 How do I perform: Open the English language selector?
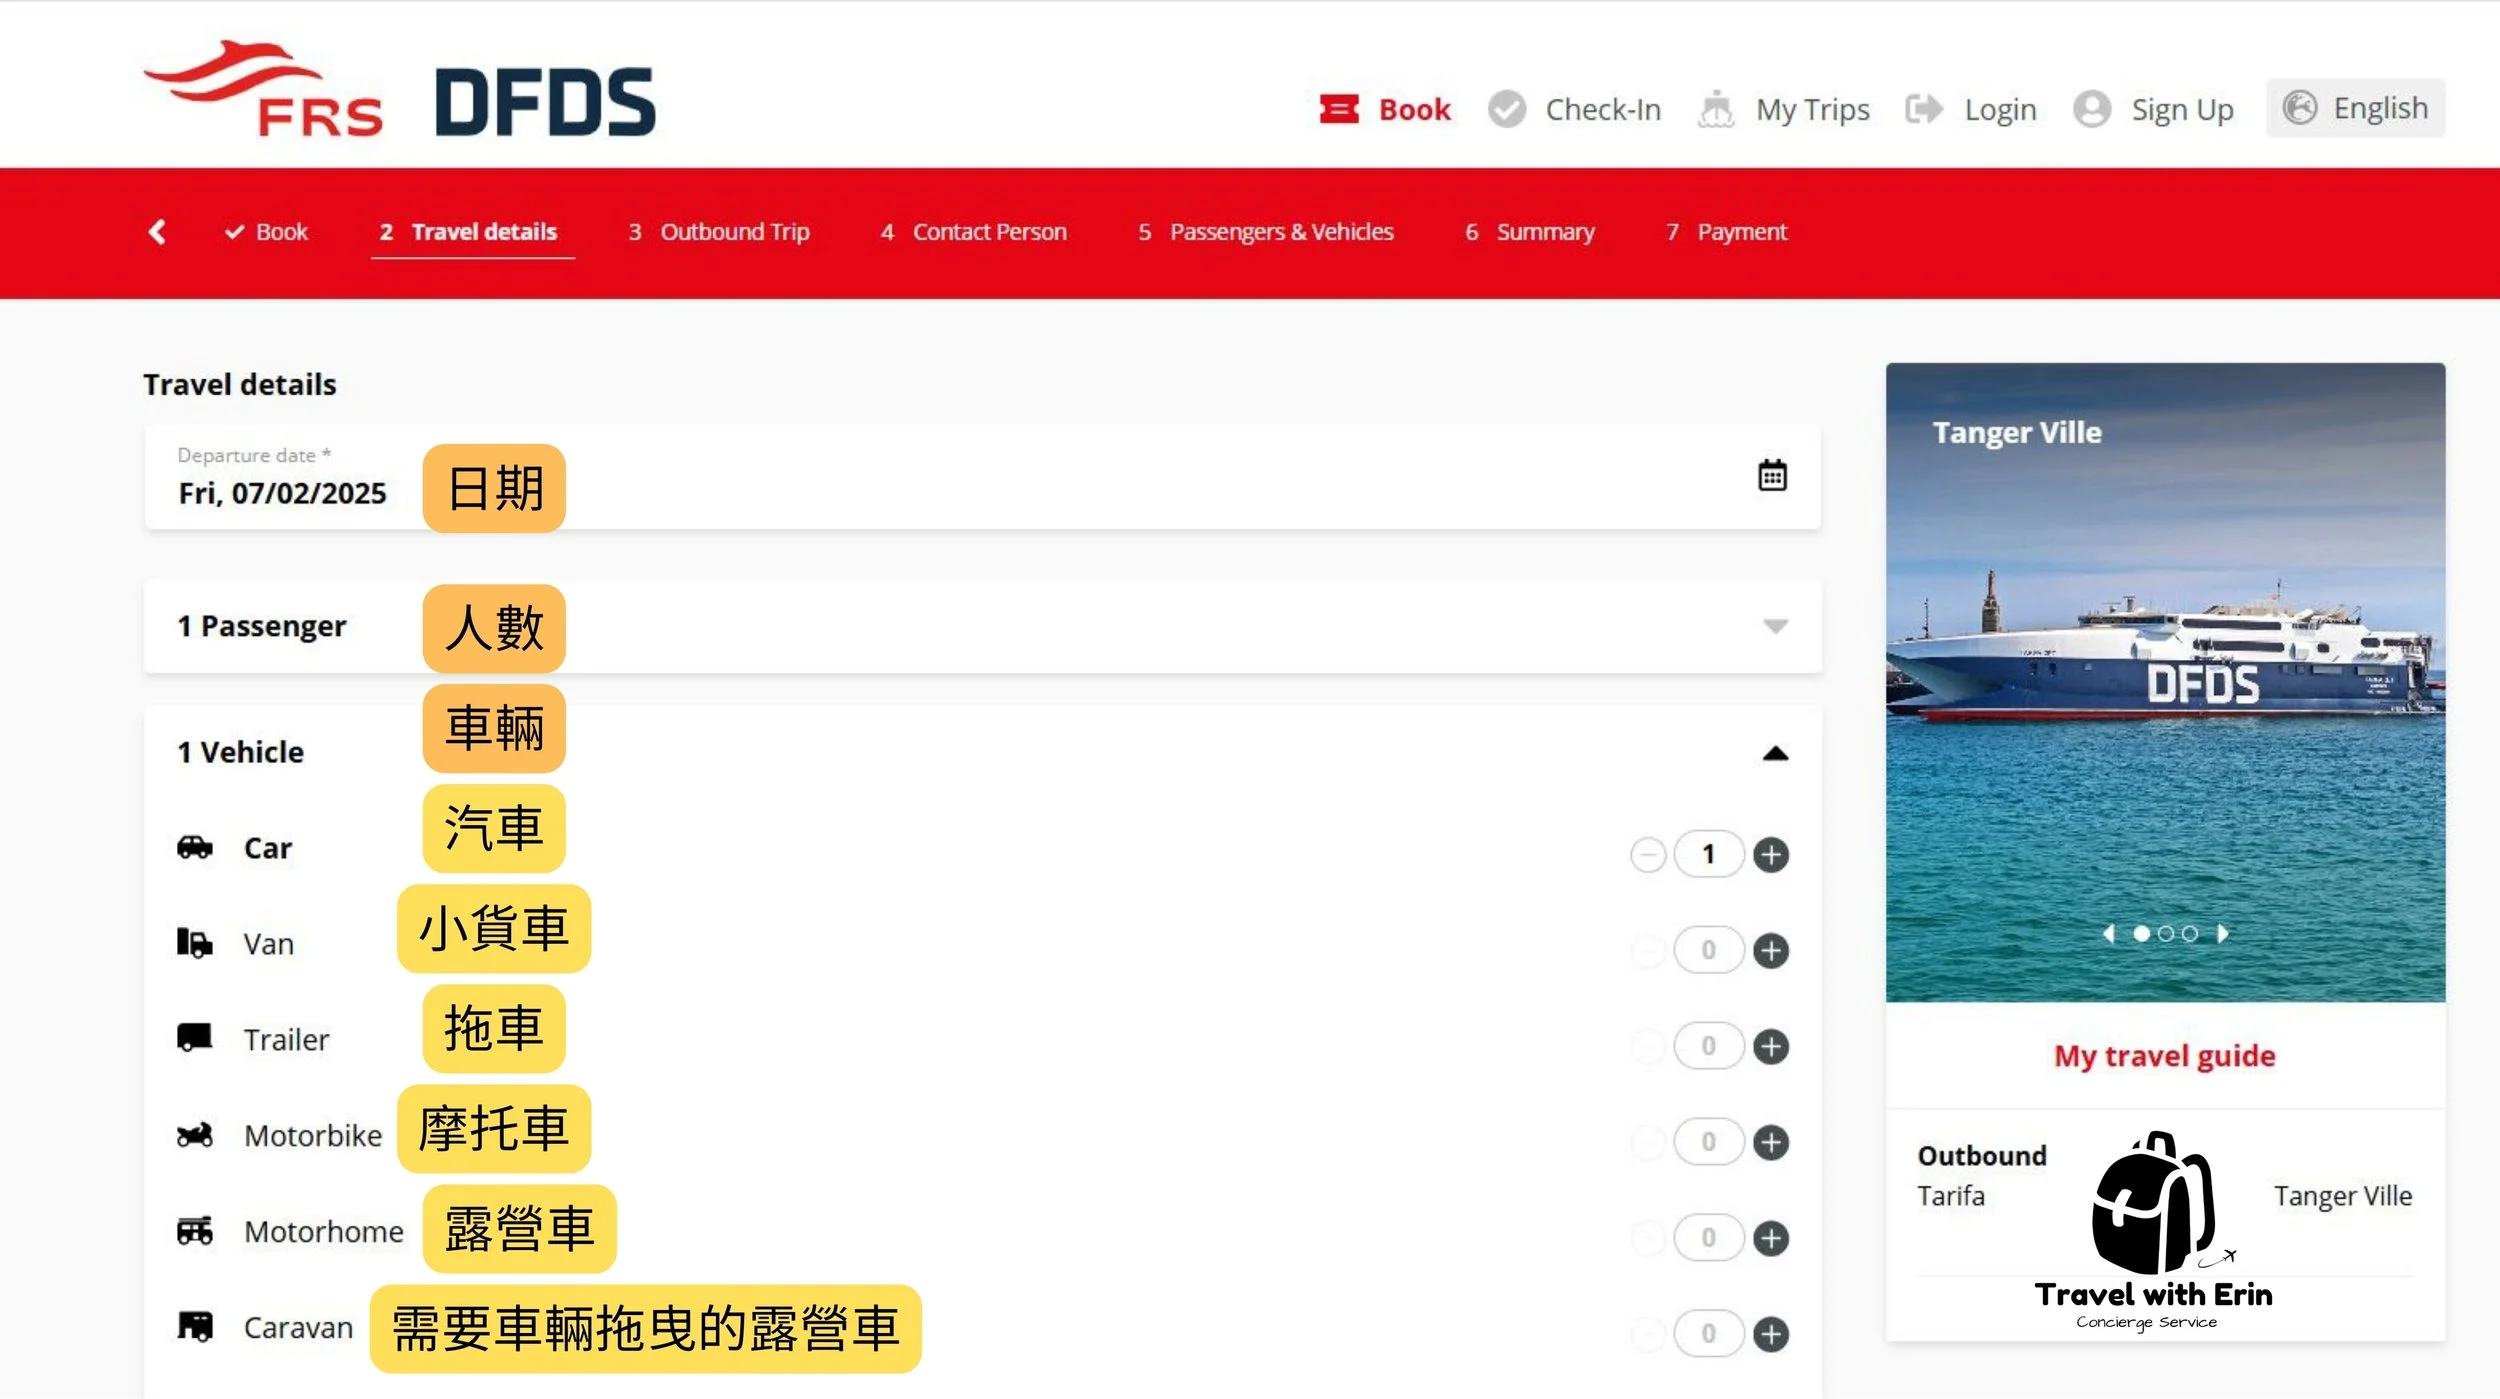click(x=2355, y=108)
